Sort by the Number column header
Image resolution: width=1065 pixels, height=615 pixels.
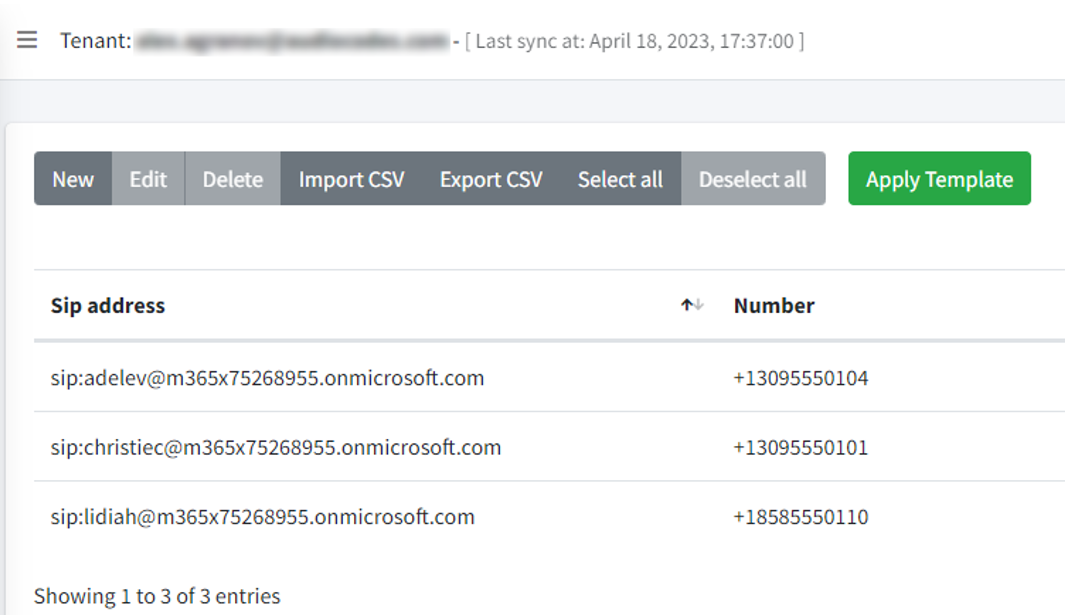click(774, 306)
